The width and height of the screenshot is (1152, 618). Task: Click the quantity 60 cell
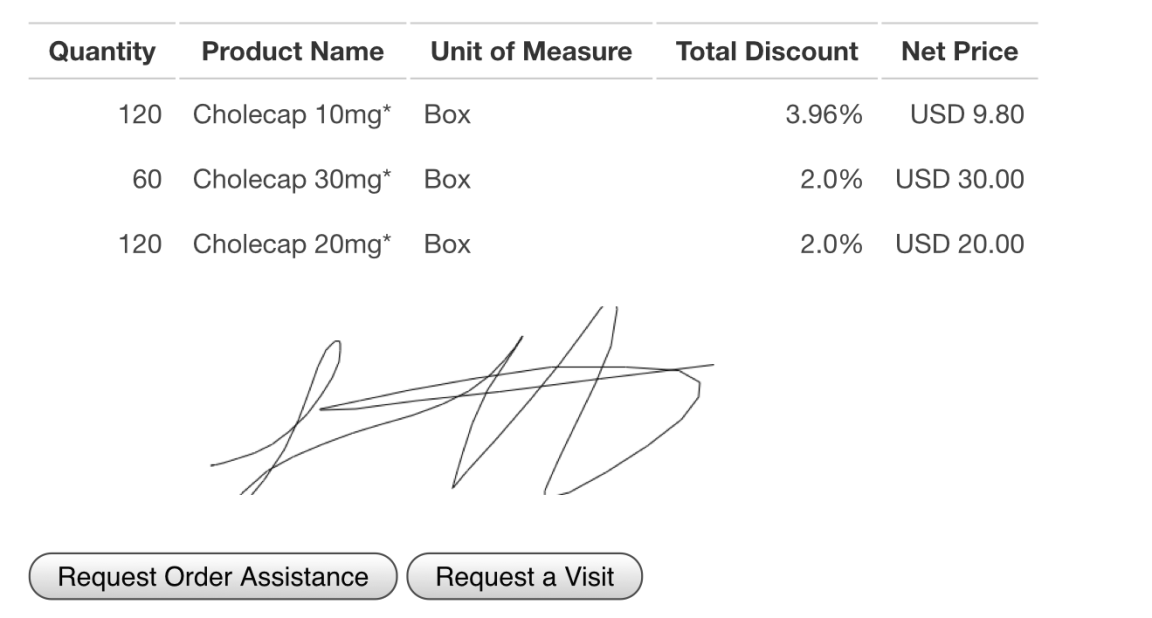point(147,180)
